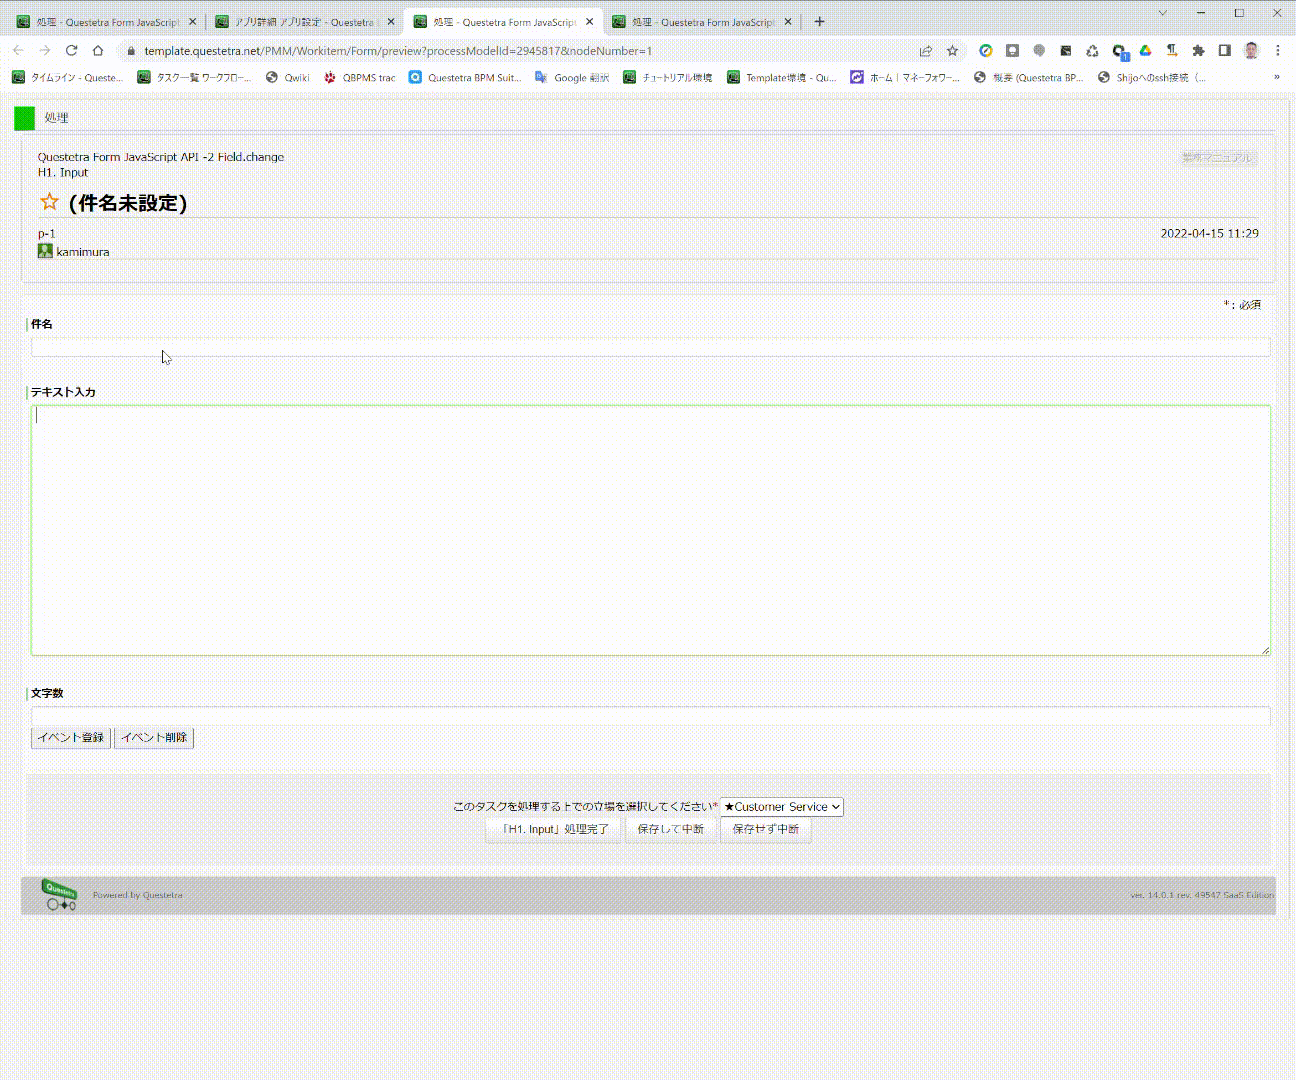Image resolution: width=1296 pixels, height=1080 pixels.
Task: Reload the page with the refresh icon
Action: [70, 50]
